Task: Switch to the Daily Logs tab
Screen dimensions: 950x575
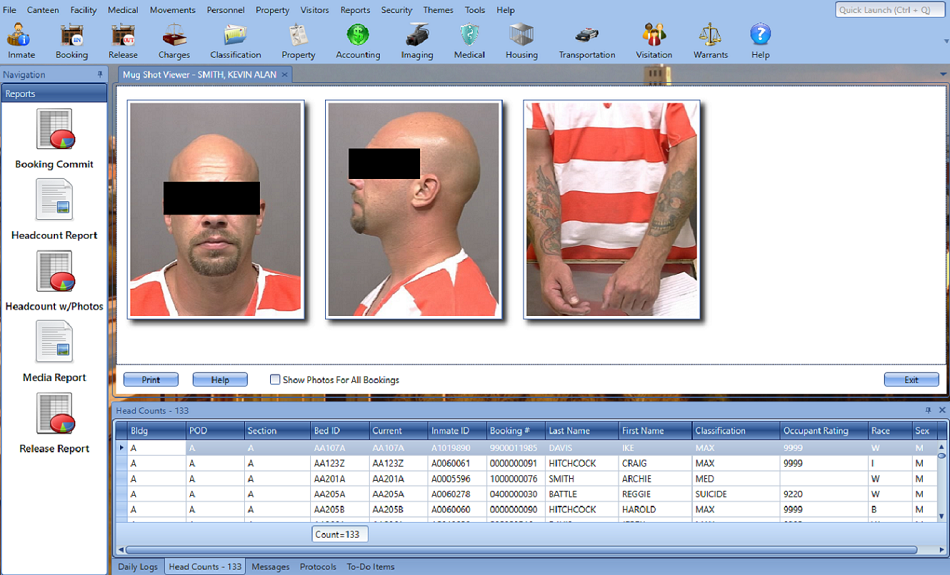Action: click(138, 567)
